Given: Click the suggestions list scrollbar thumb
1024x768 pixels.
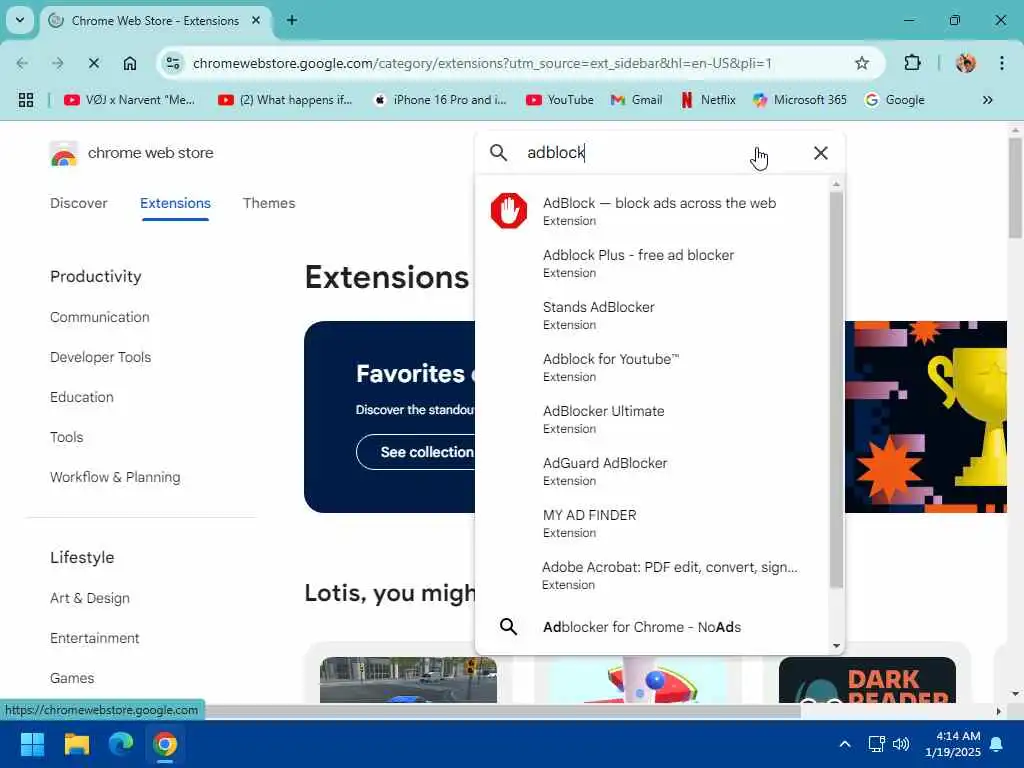Looking at the screenshot, I should point(837,390).
